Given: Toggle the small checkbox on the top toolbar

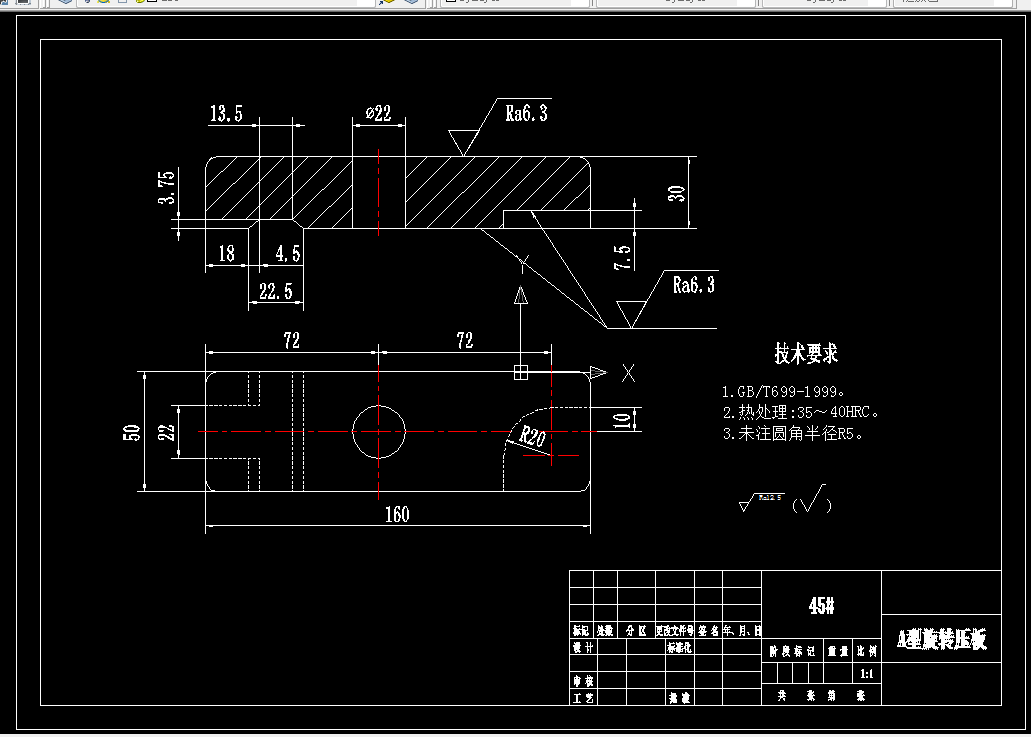Looking at the screenshot, I should pyautogui.click(x=122, y=3).
